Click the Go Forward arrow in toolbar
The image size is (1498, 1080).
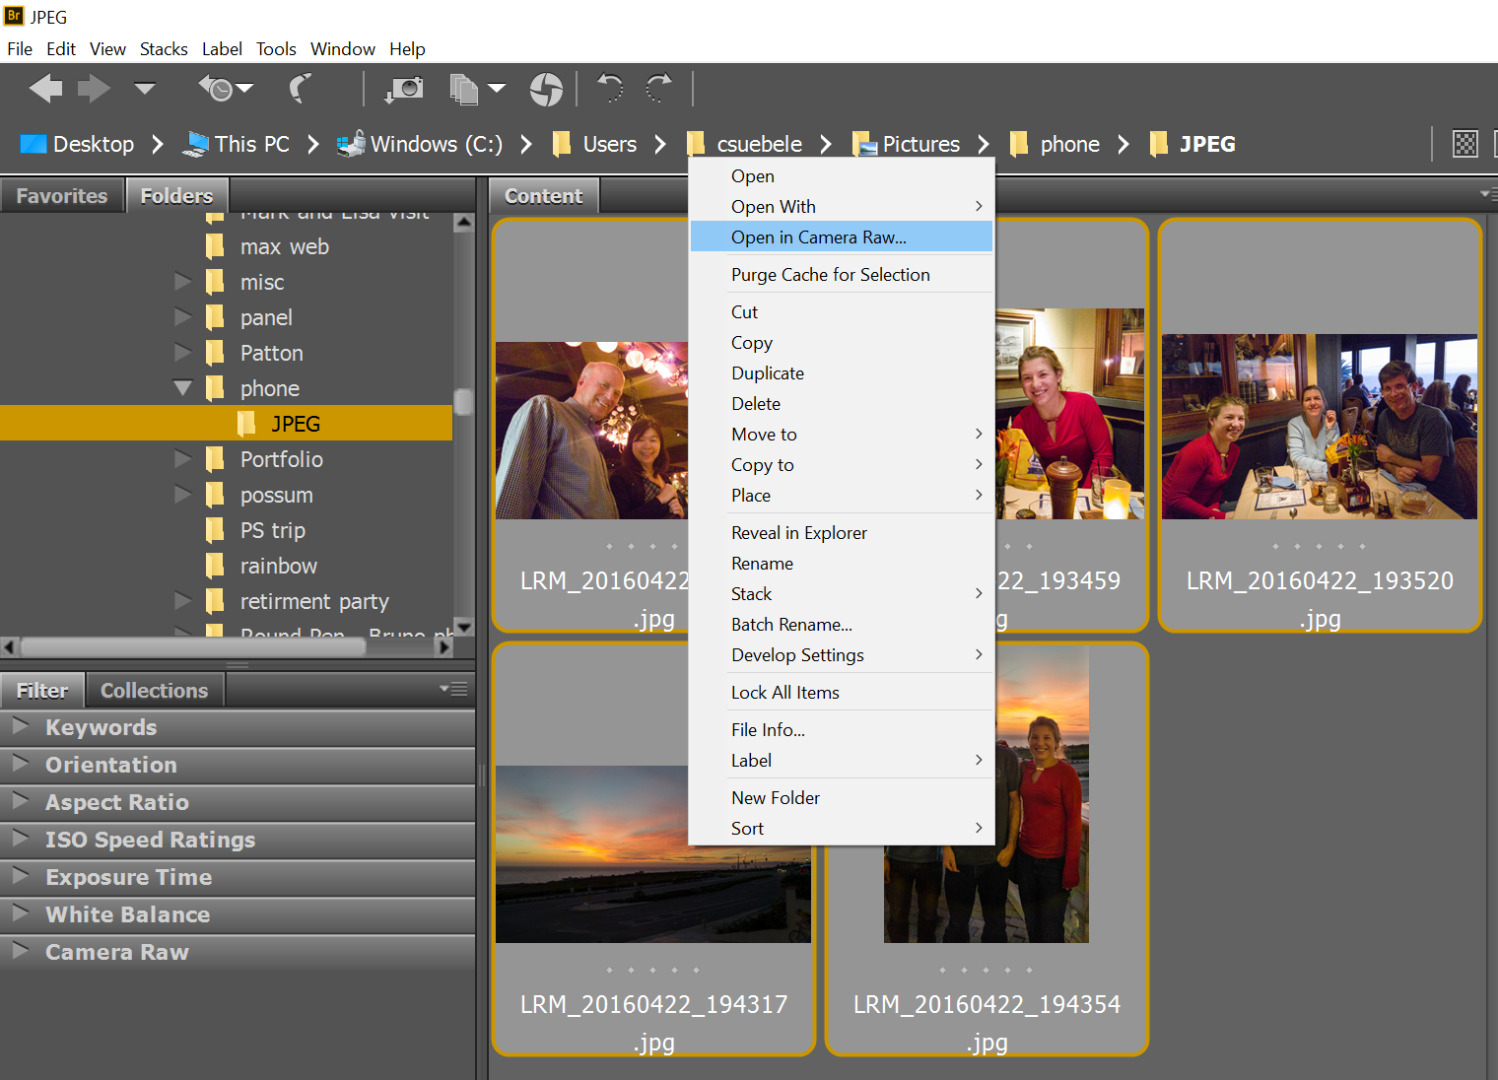click(94, 89)
